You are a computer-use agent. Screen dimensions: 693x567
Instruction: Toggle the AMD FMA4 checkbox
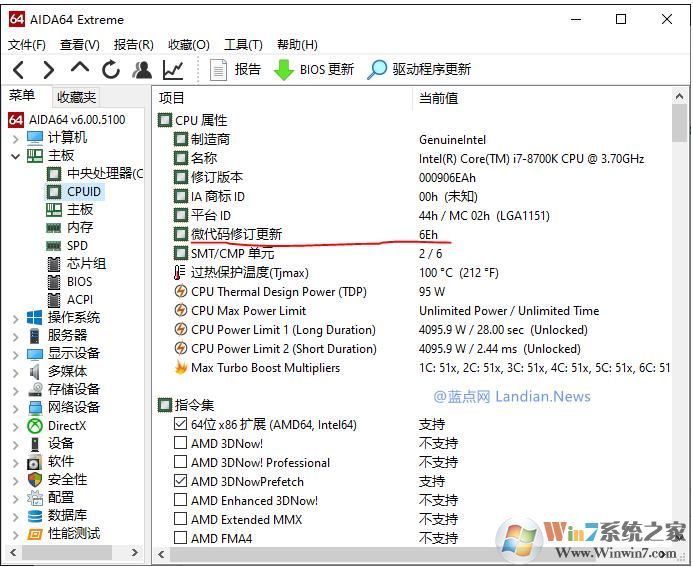tap(180, 537)
